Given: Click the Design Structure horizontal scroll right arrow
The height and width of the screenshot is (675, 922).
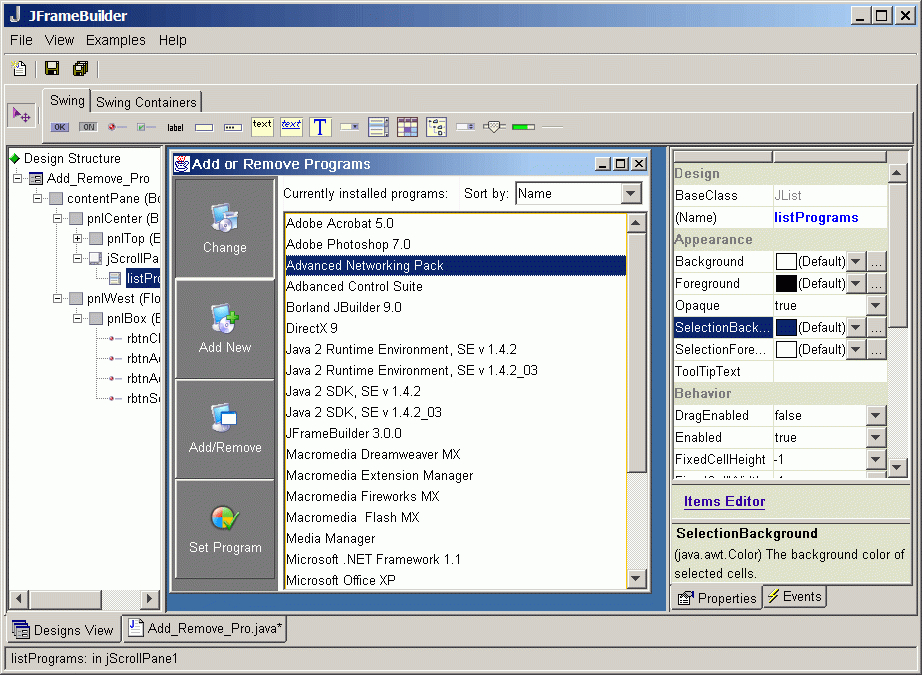Looking at the screenshot, I should tap(149, 599).
